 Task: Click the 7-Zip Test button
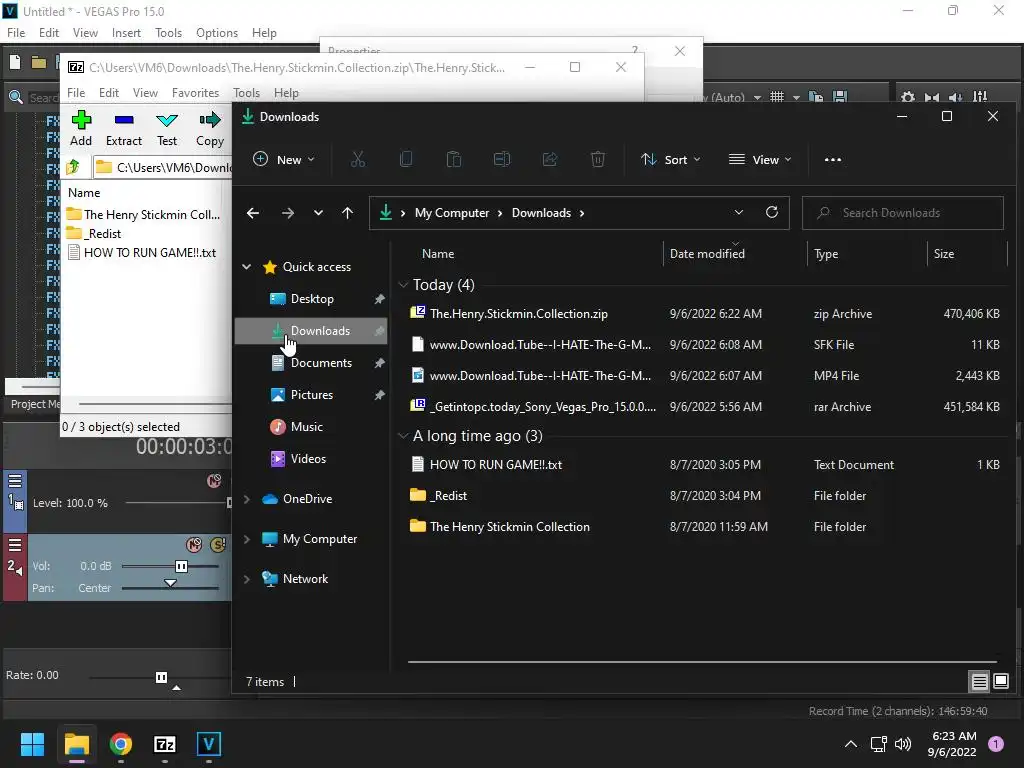click(167, 128)
